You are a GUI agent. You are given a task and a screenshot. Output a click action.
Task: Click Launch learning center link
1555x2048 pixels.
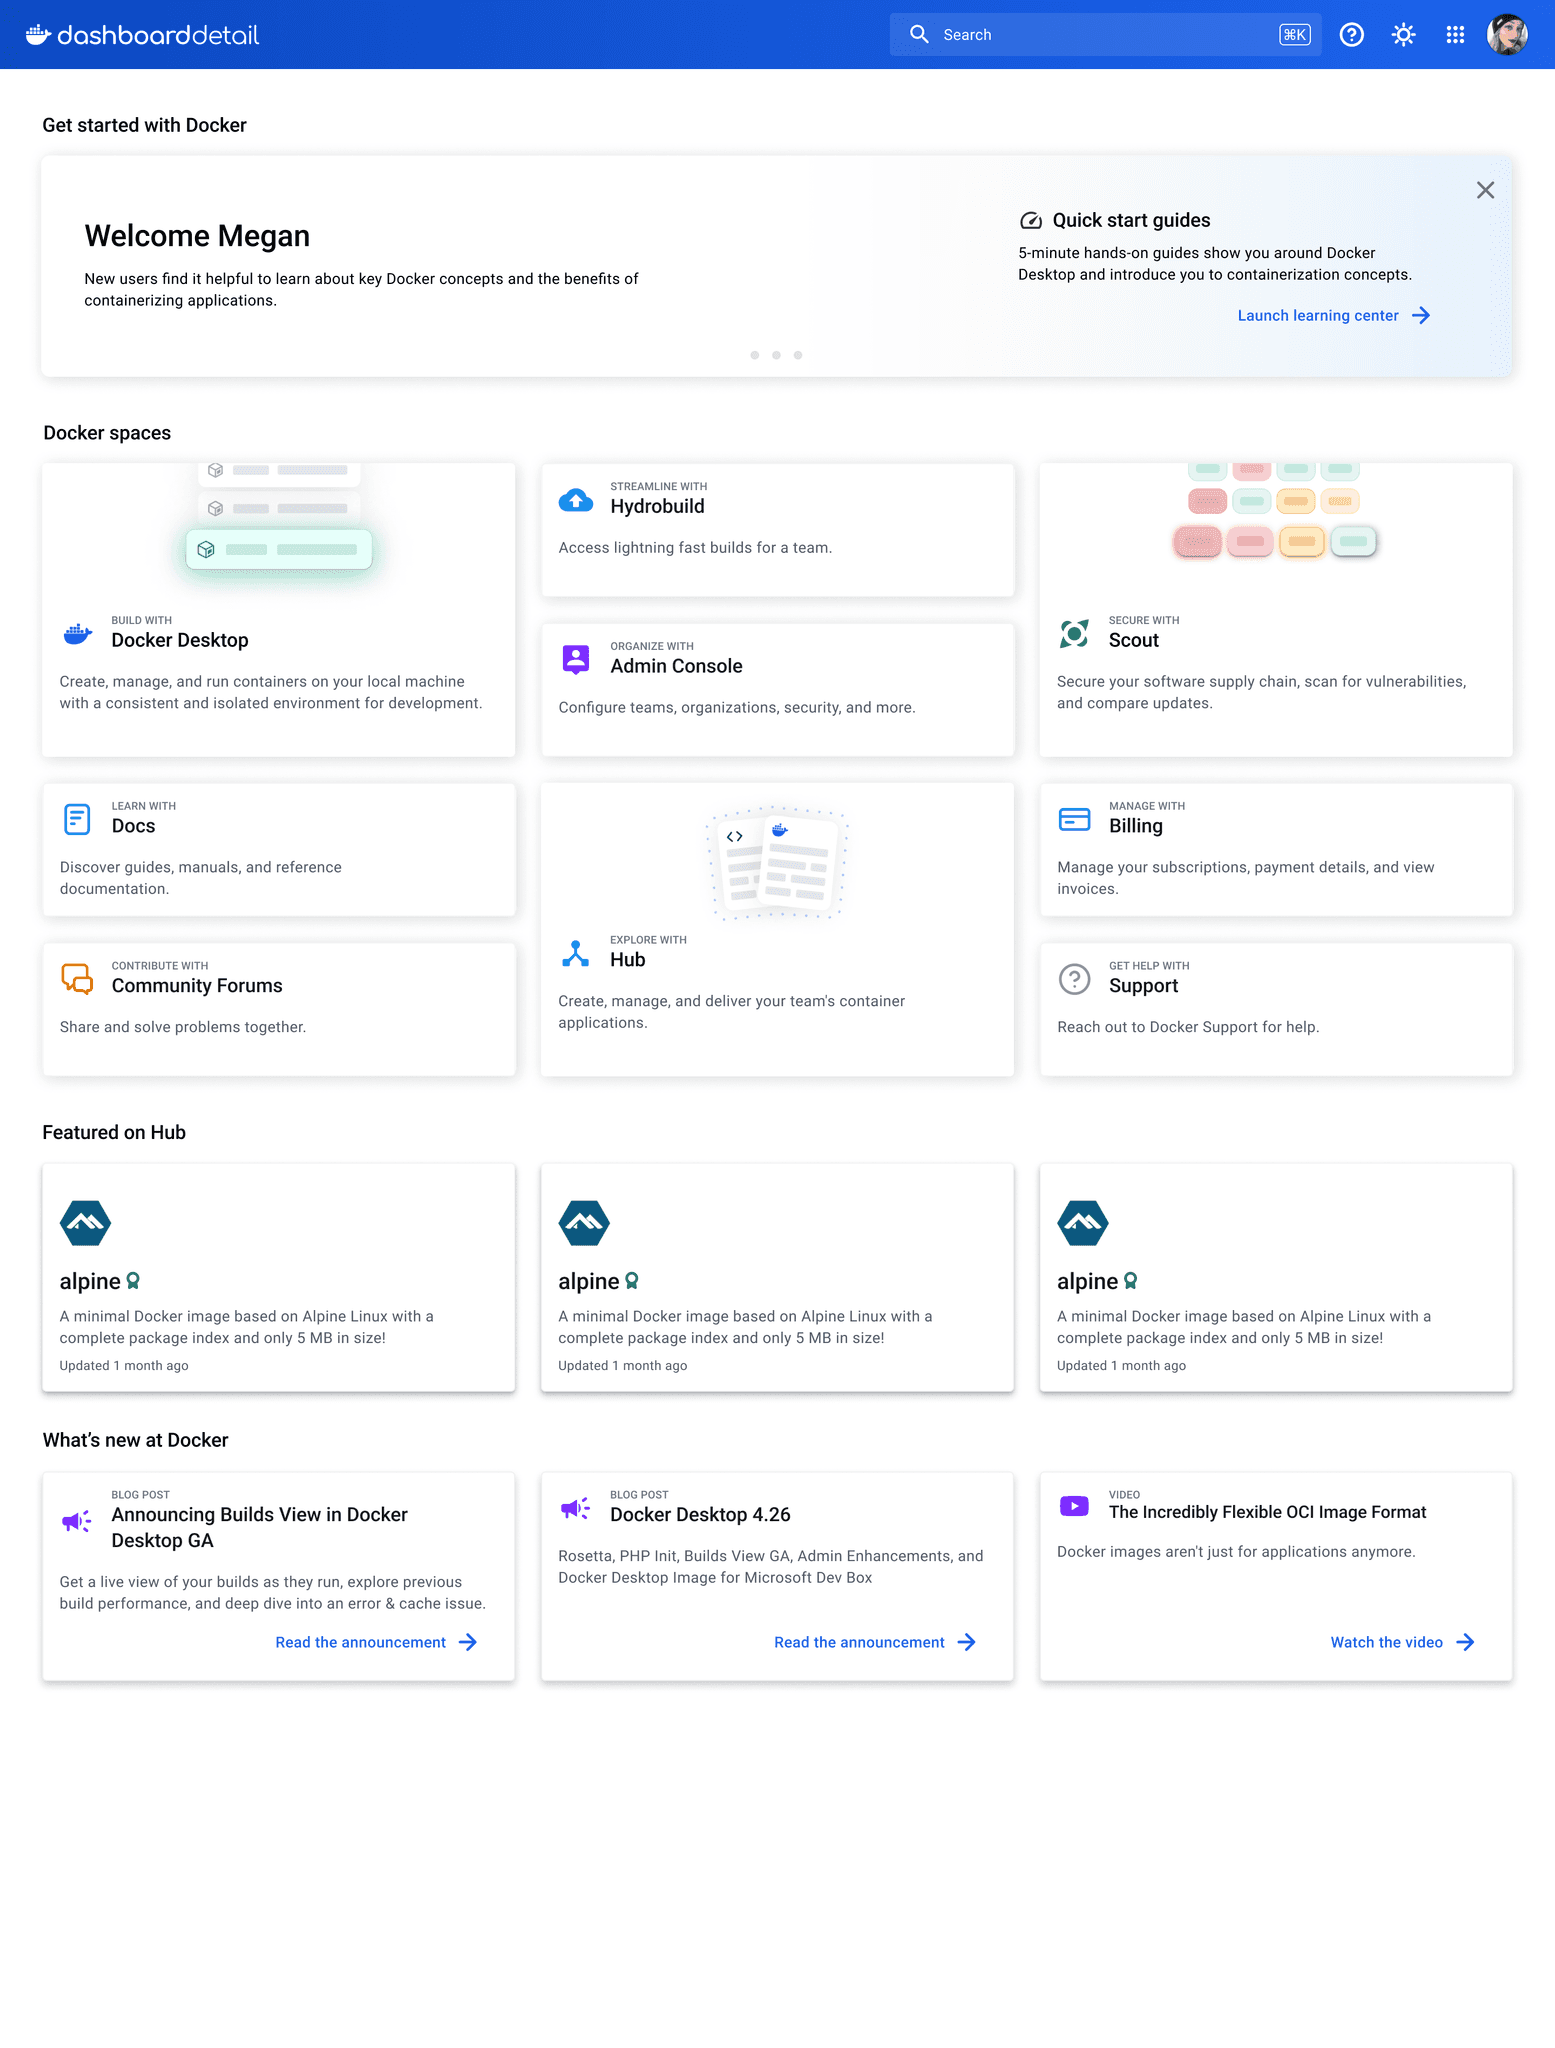tap(1318, 316)
